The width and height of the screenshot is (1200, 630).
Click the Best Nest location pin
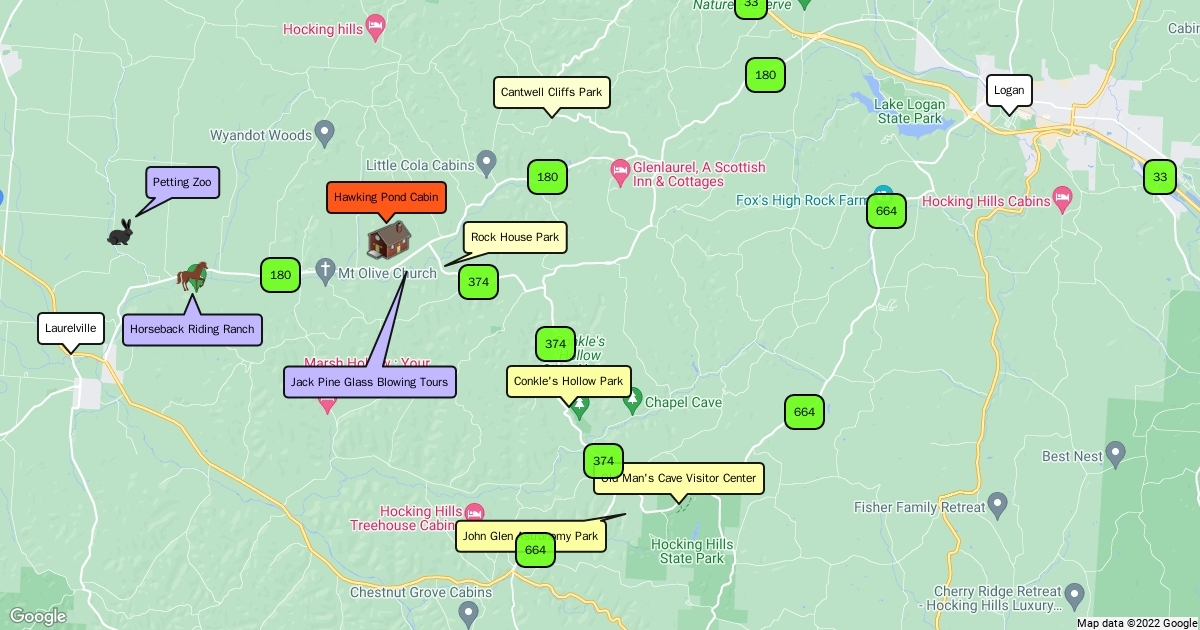[x=1116, y=454]
